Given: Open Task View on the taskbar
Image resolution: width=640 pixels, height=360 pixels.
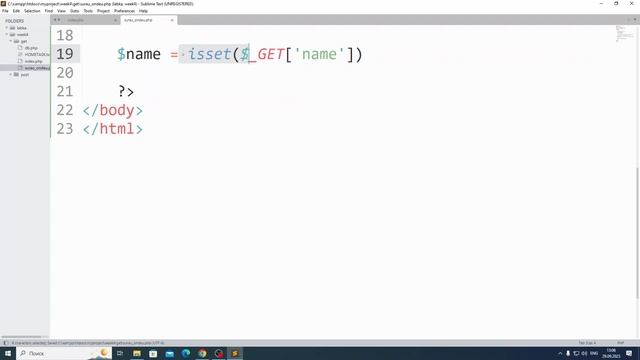Looking at the screenshot, I should coord(120,353).
